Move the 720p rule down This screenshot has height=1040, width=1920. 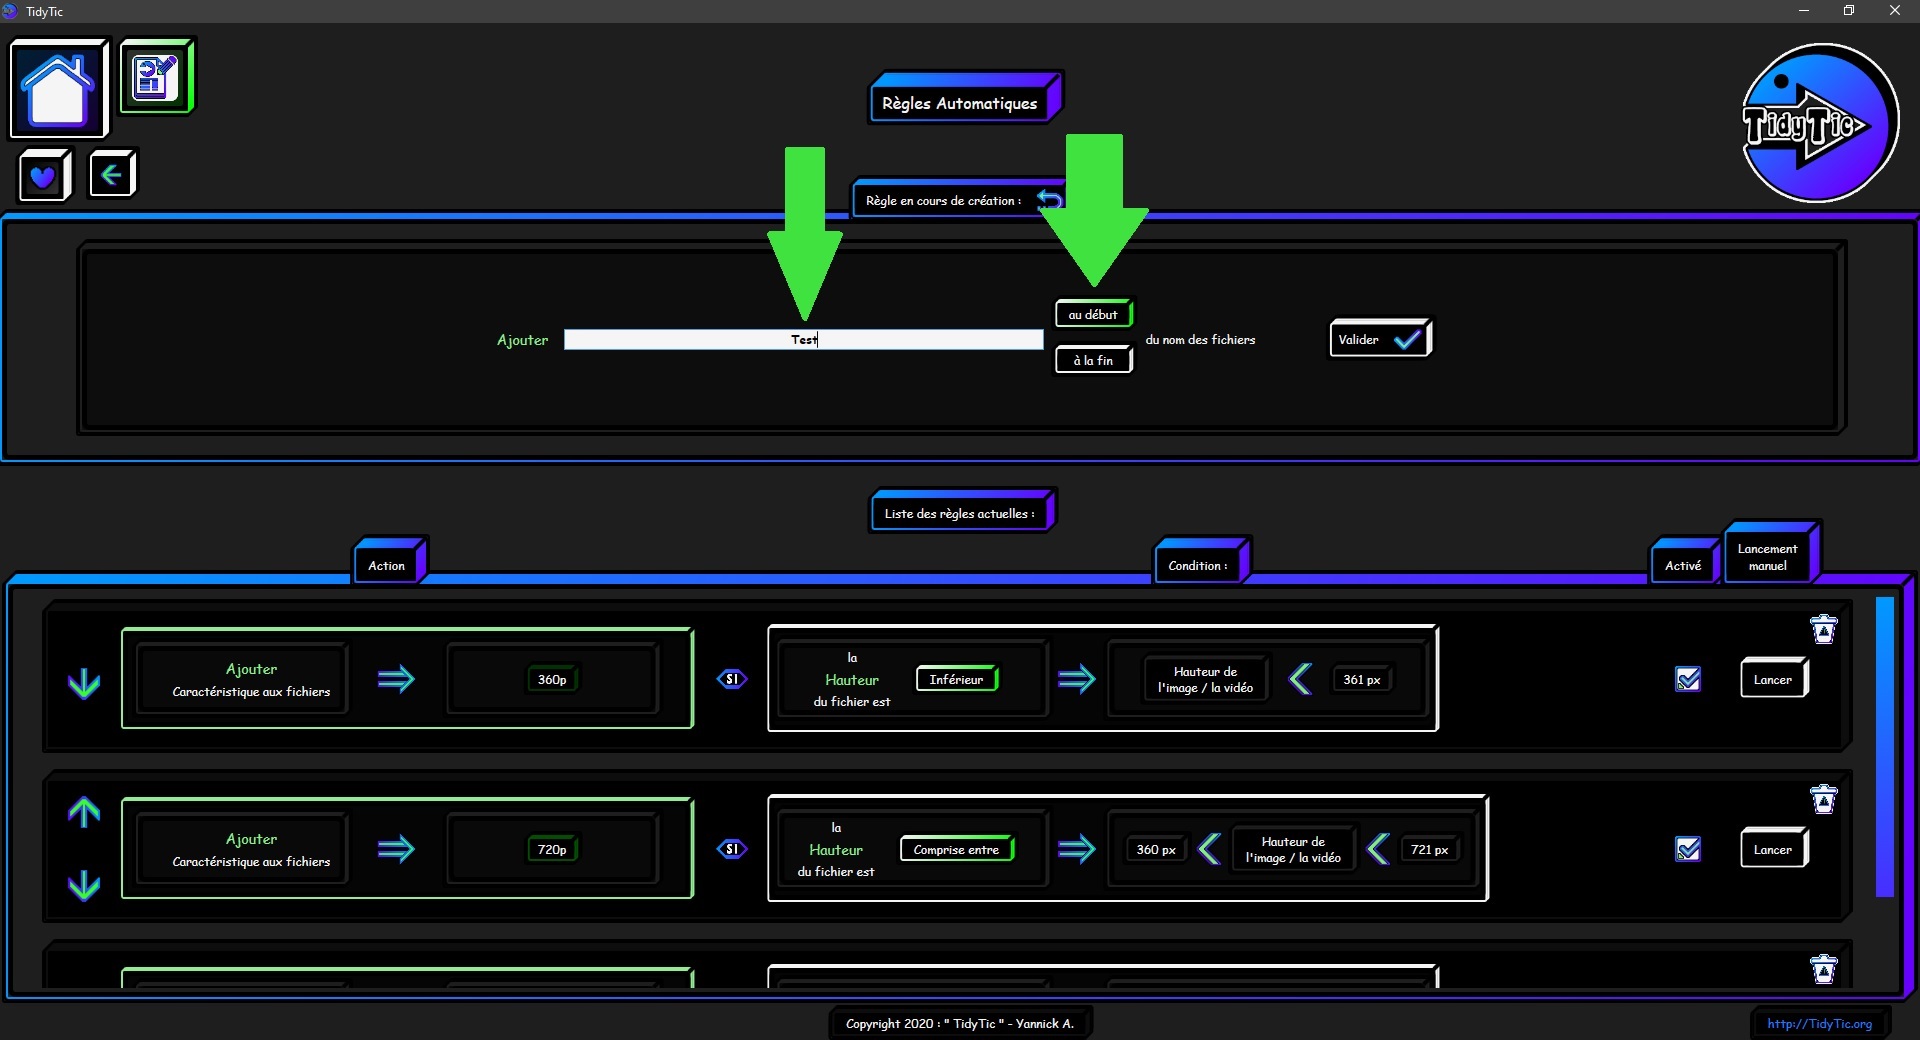tap(84, 885)
